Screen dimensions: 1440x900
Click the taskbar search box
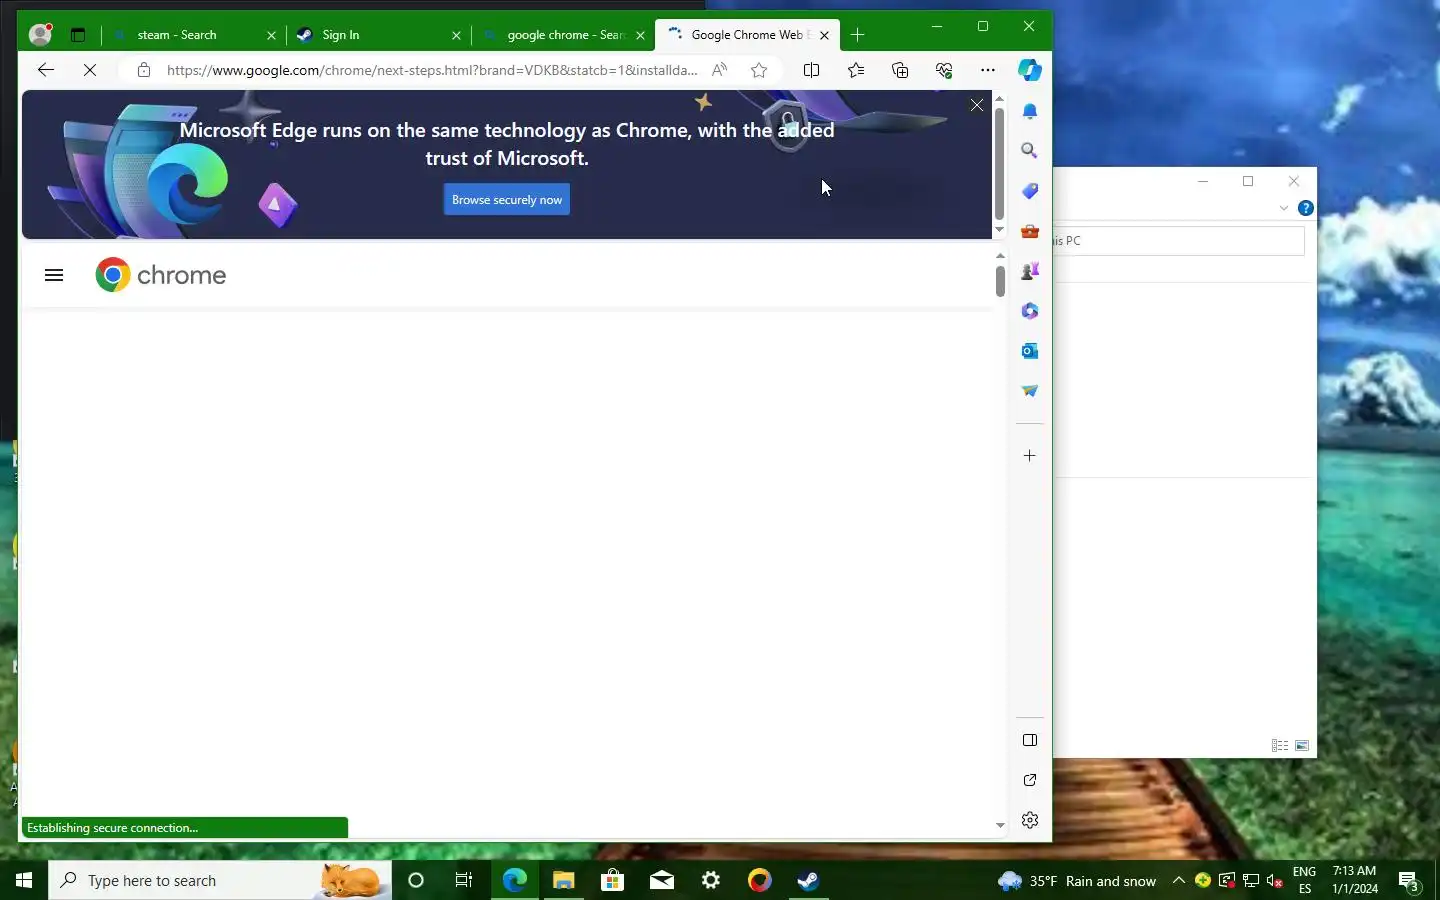(220, 880)
